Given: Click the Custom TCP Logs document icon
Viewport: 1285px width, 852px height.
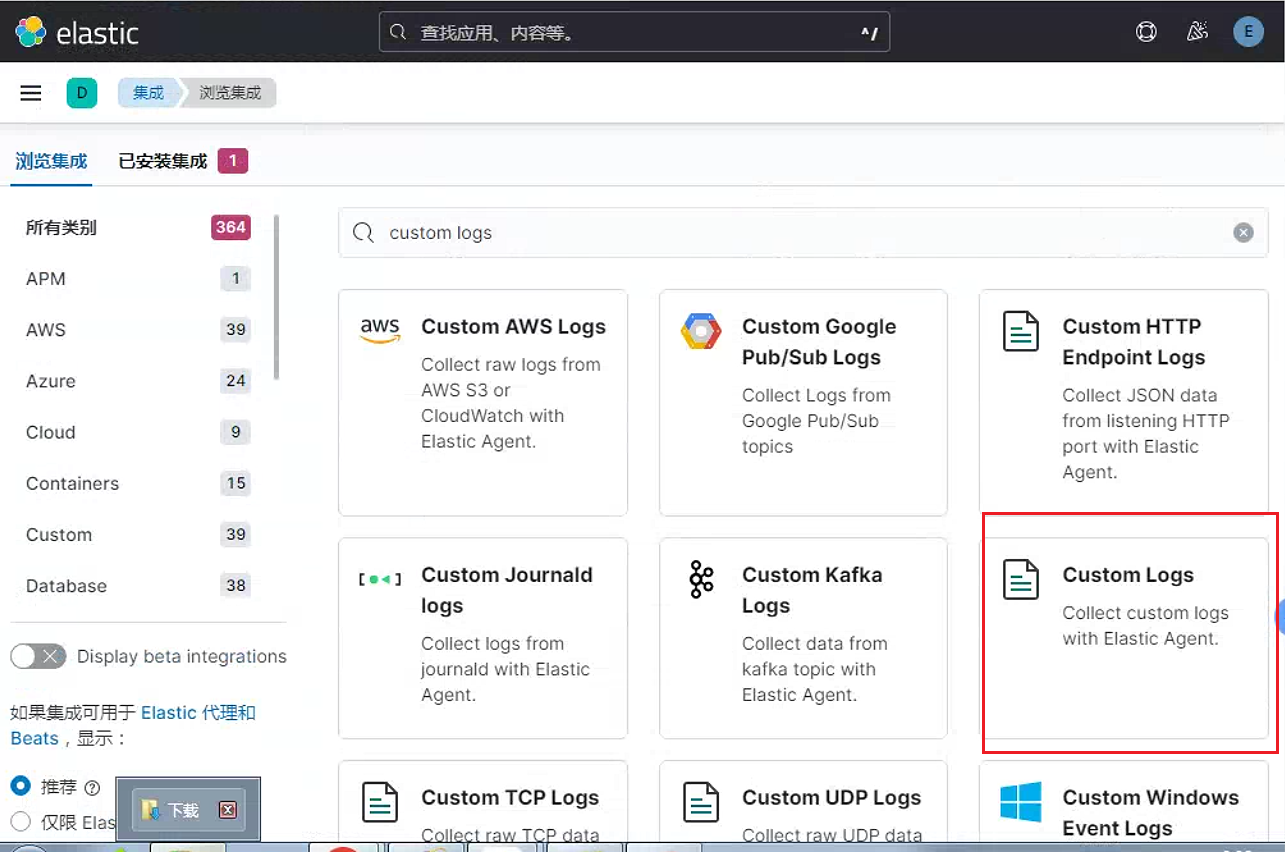Looking at the screenshot, I should [x=380, y=802].
